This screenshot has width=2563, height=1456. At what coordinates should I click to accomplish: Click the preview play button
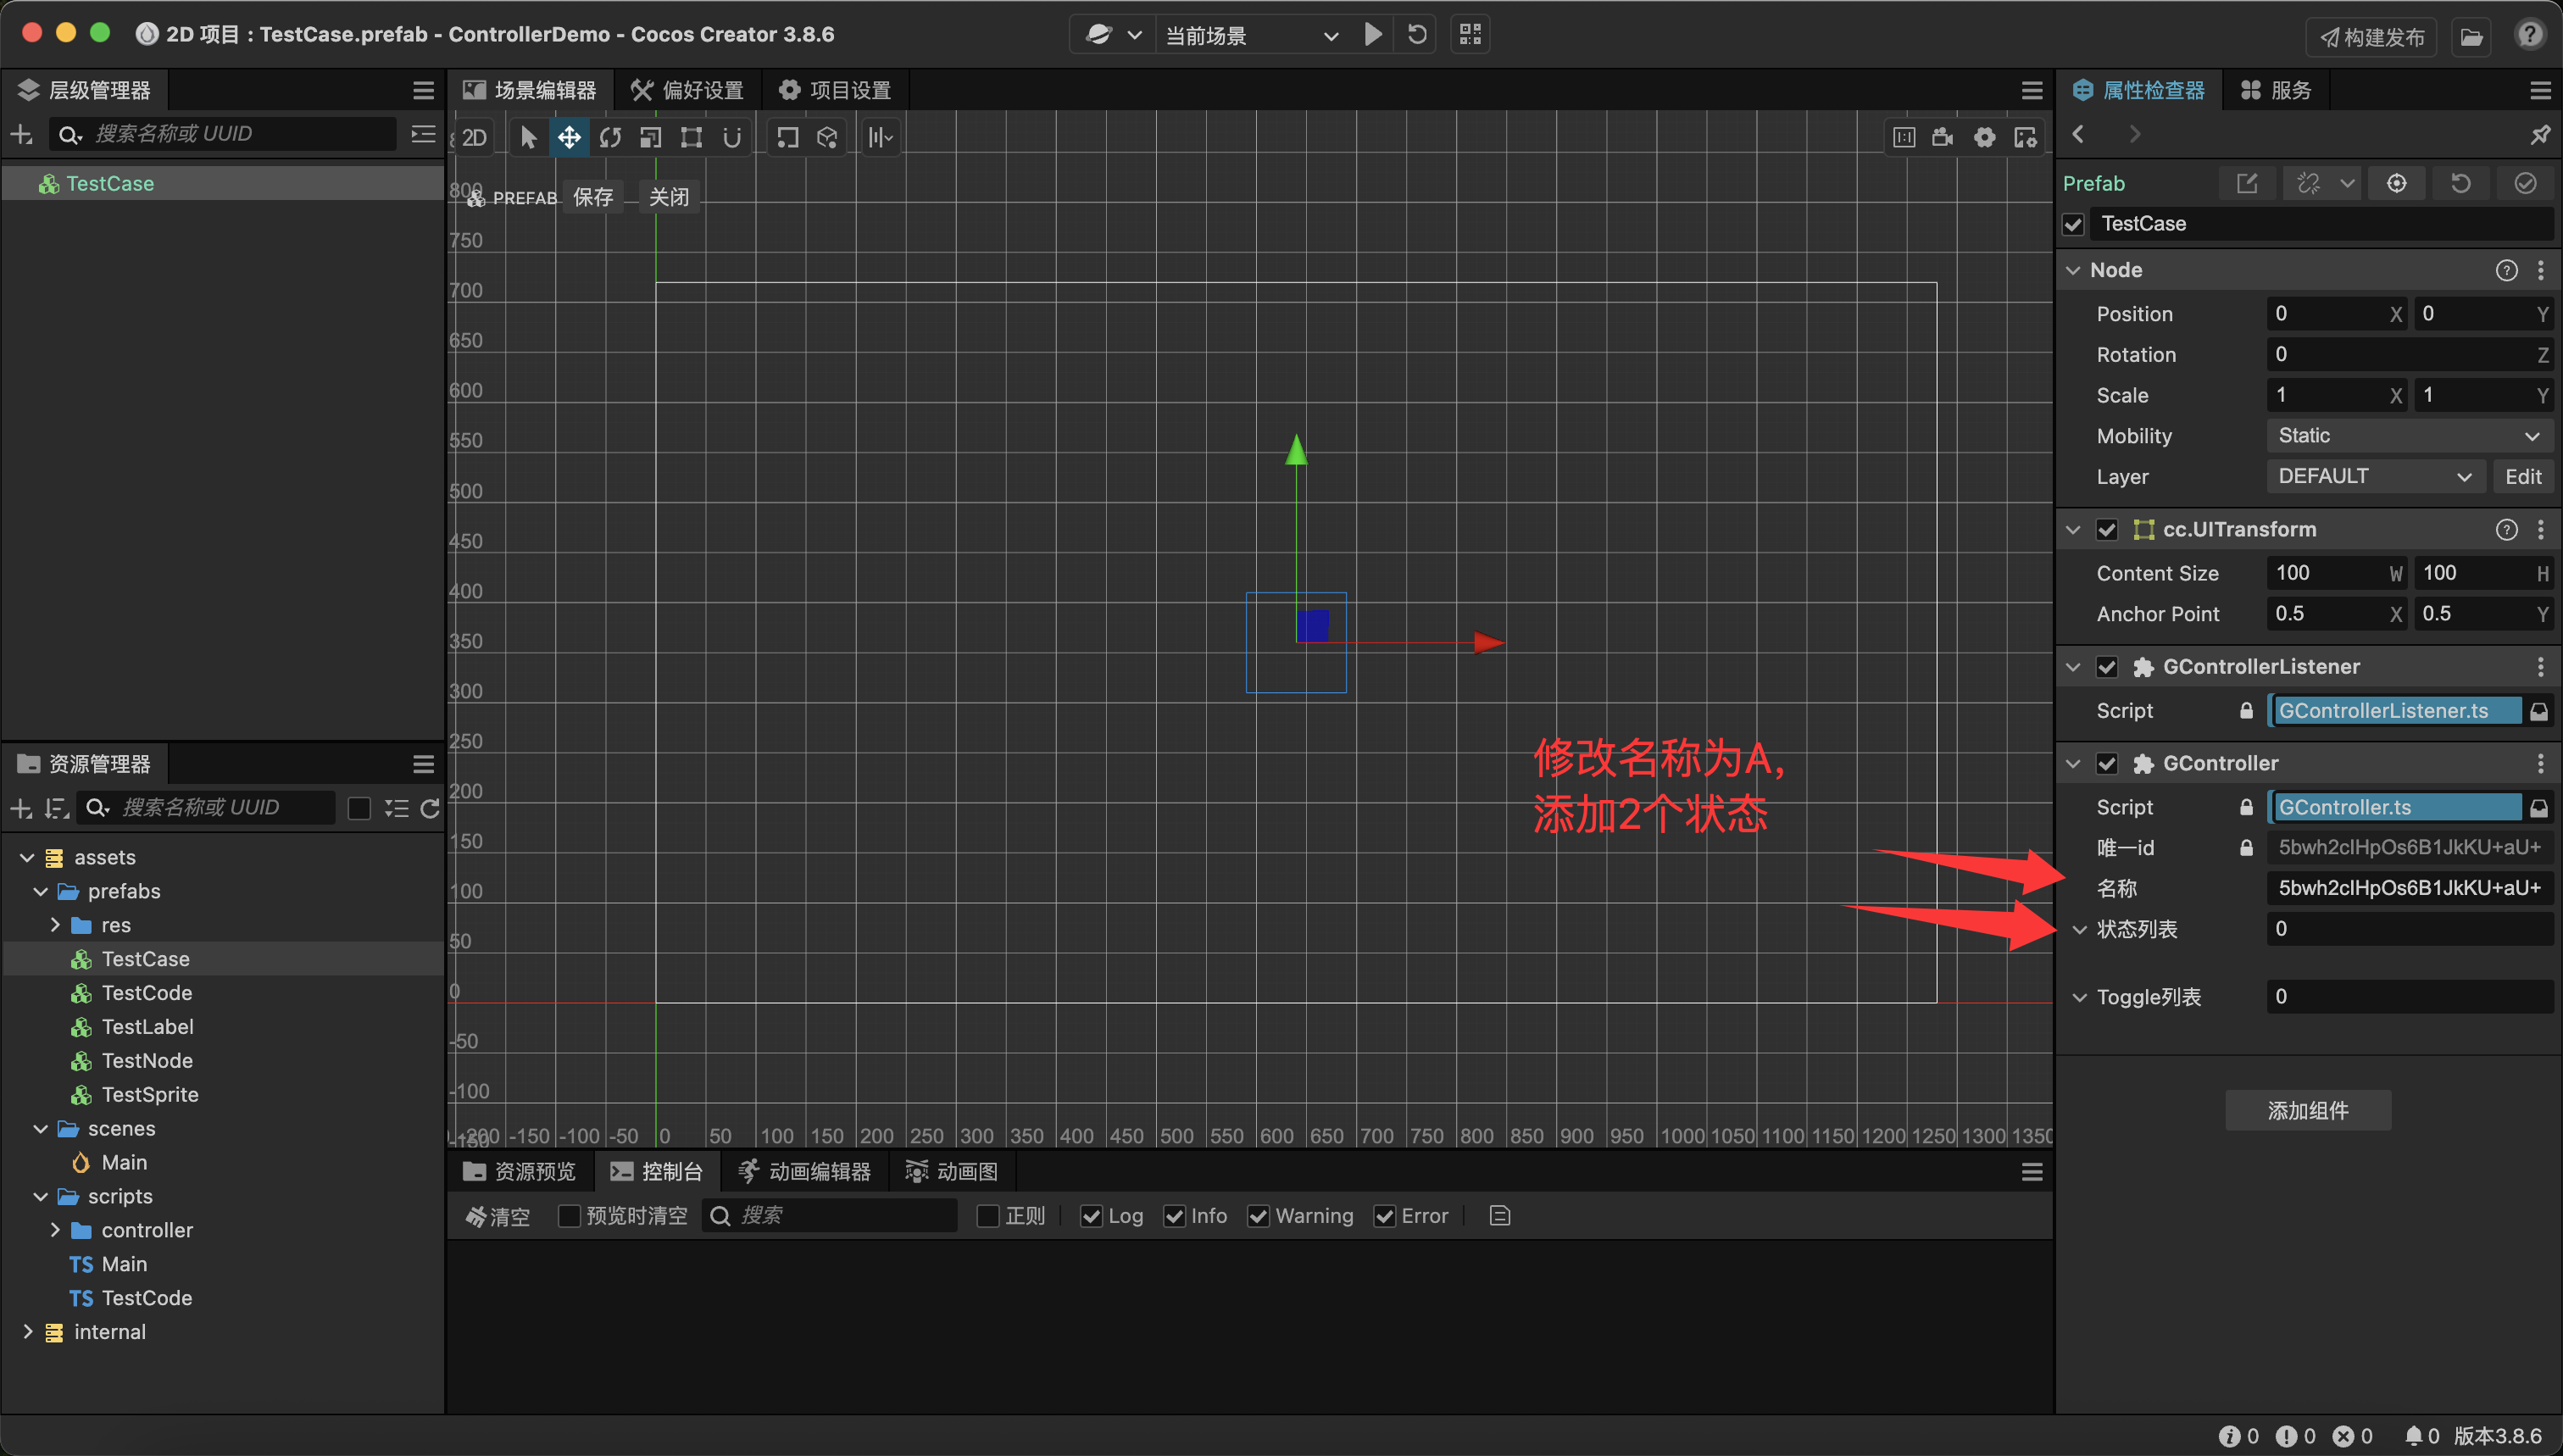[x=1373, y=35]
